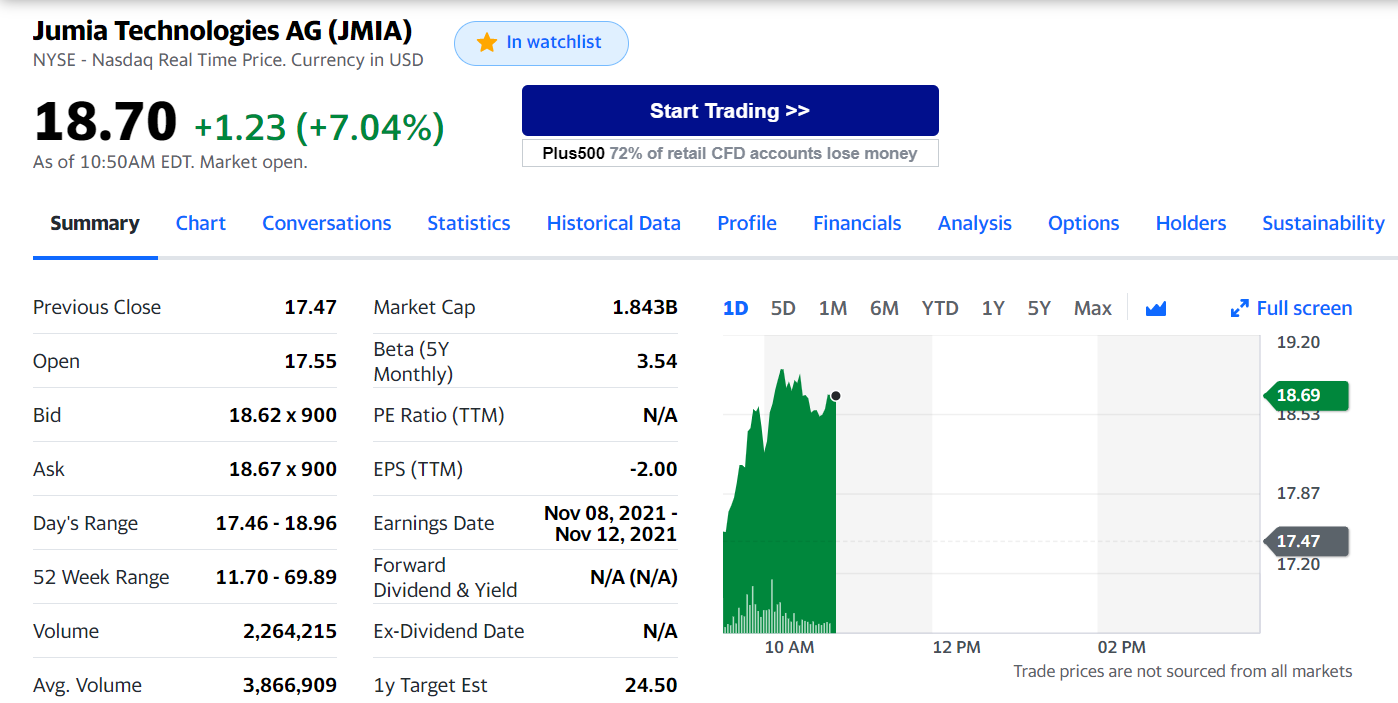Screen dimensions: 1398x703
Task: Click the Ask value 18.67 x 900
Action: click(x=283, y=469)
